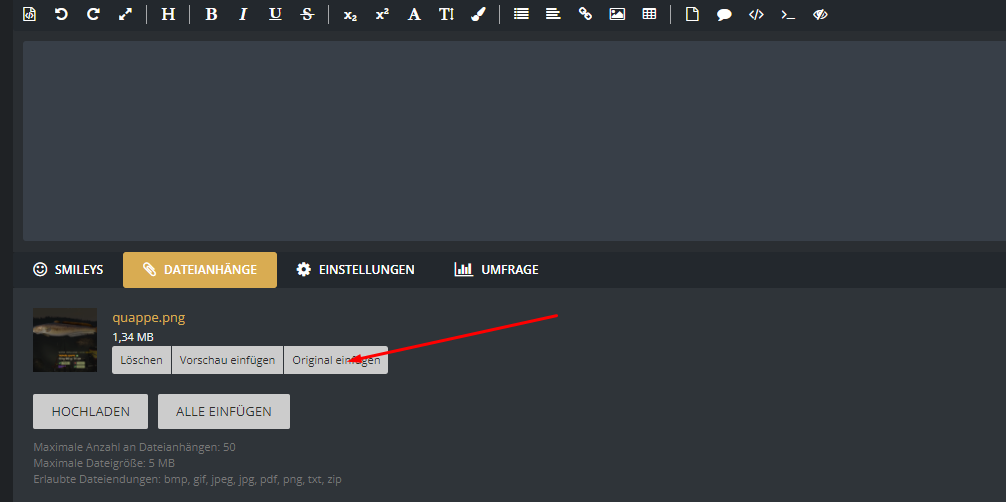Insert a link with the chain icon

point(585,15)
